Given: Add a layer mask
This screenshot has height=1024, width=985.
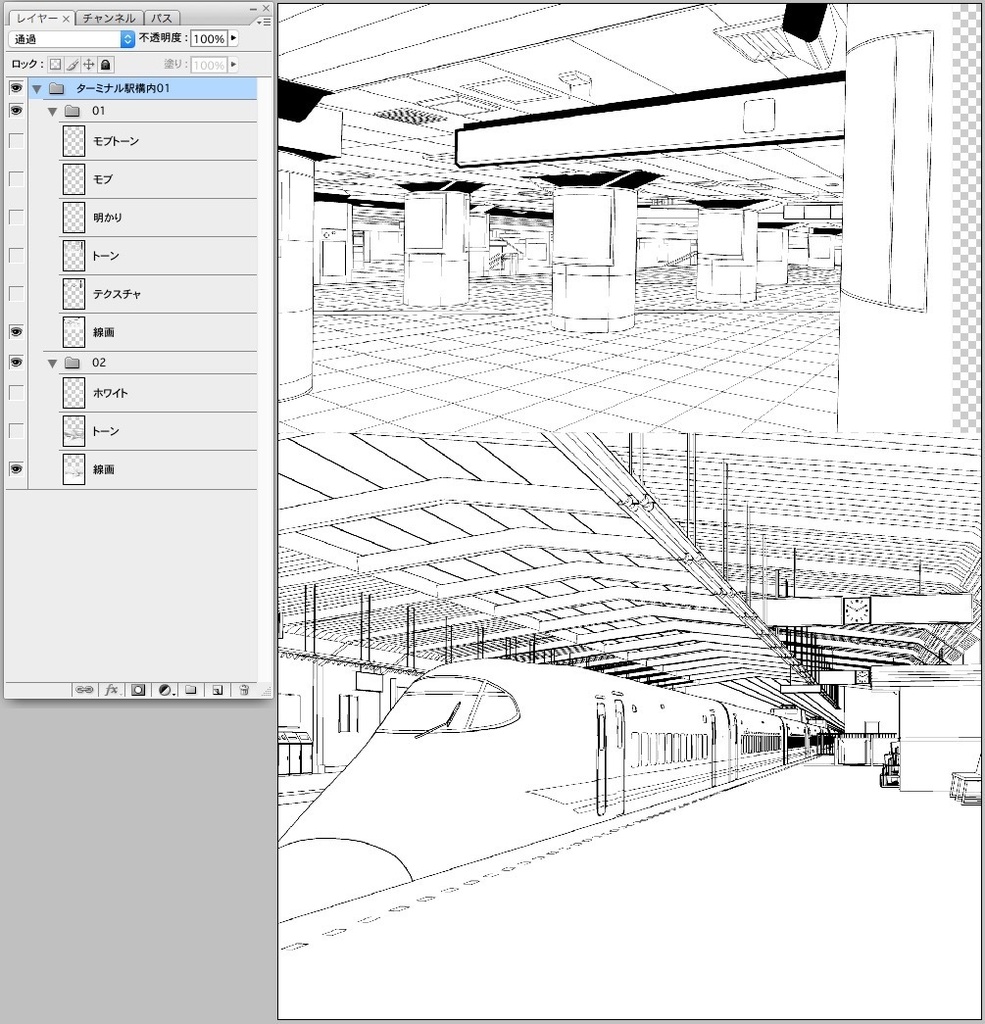Looking at the screenshot, I should pos(137,689).
